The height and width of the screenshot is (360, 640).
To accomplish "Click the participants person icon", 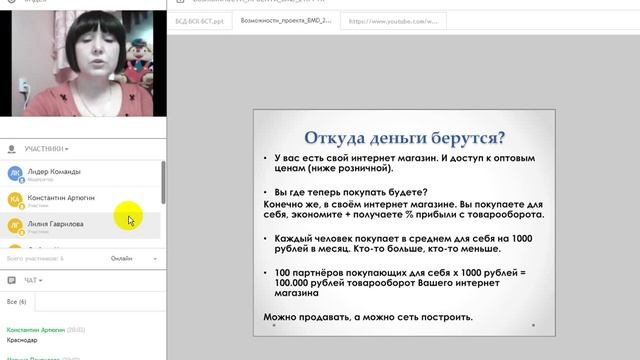I will (11, 149).
